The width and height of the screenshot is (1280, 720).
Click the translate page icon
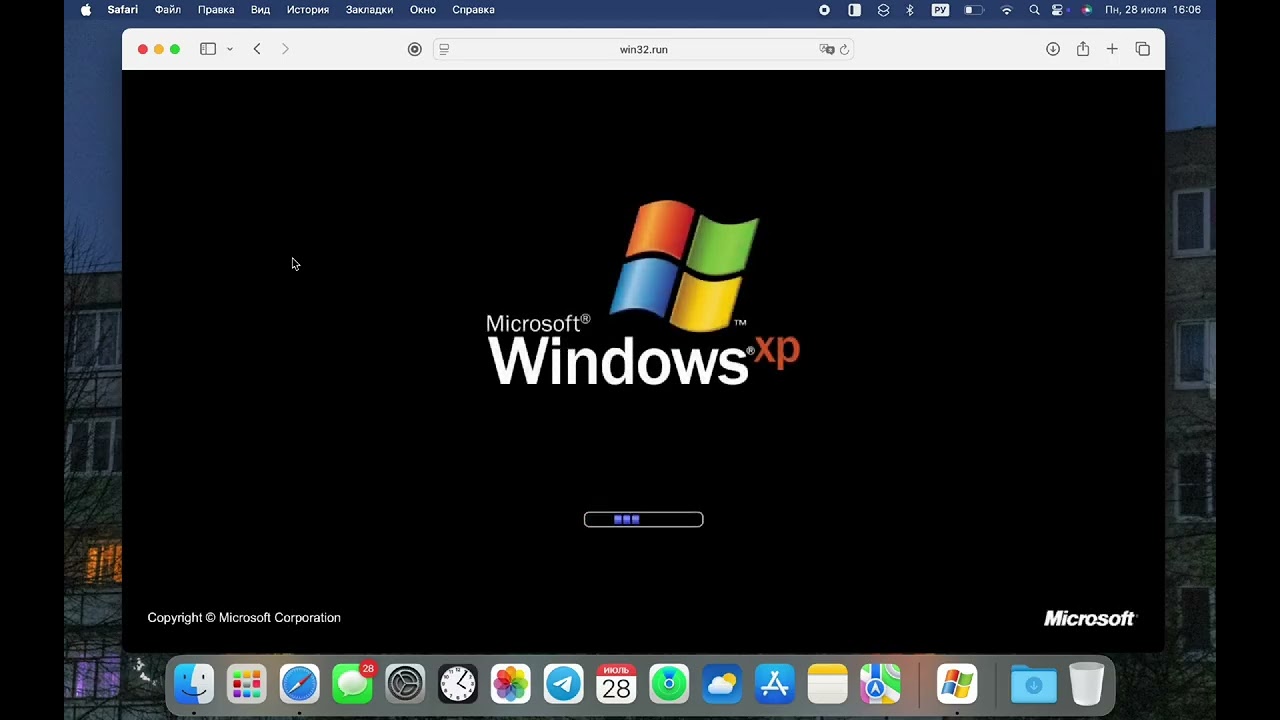click(827, 49)
